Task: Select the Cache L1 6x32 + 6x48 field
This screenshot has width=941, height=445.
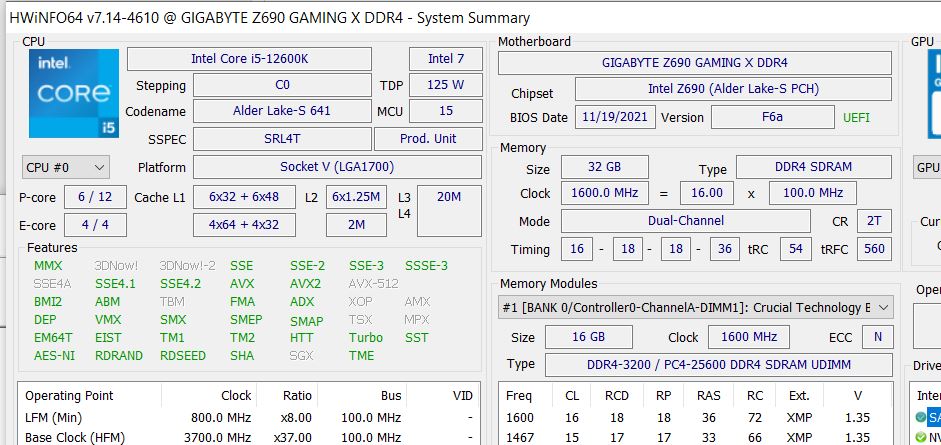Action: tap(244, 197)
